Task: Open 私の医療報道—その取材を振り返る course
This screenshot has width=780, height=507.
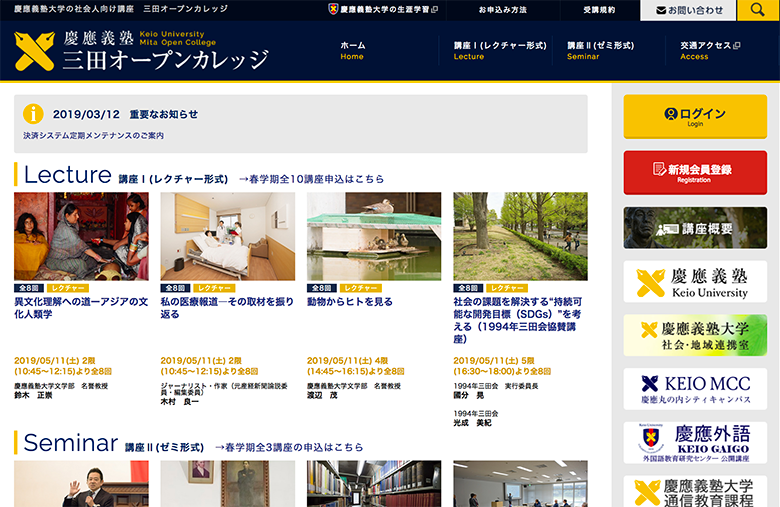Action: click(227, 308)
